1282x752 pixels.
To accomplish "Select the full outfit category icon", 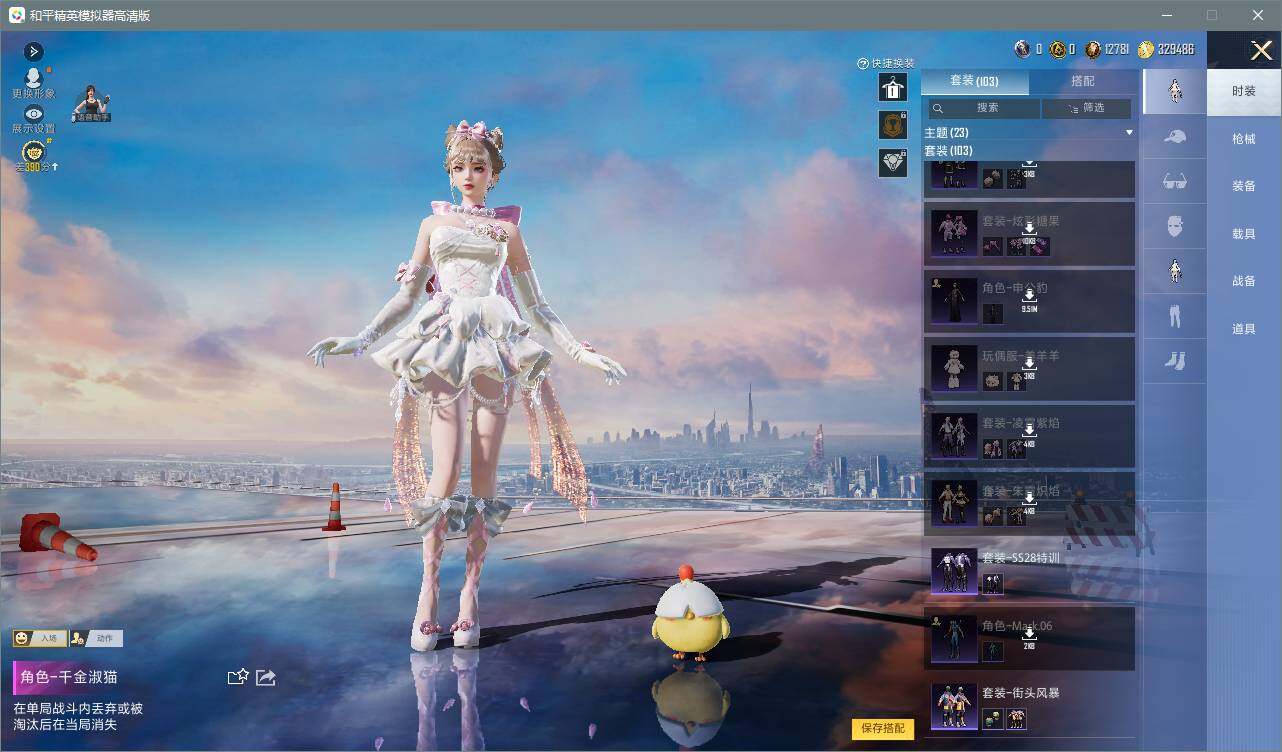I will tap(1175, 91).
